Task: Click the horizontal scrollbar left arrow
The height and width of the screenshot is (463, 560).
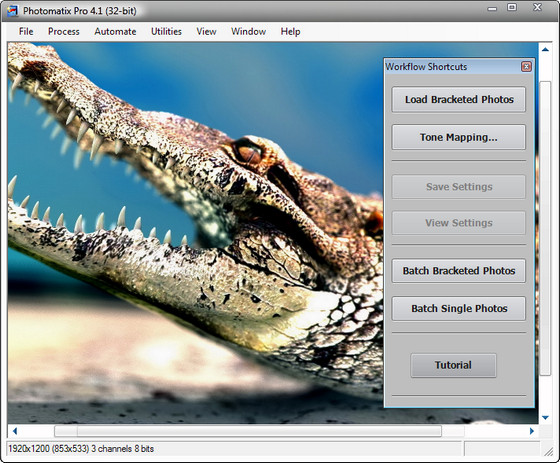Action: click(x=15, y=431)
